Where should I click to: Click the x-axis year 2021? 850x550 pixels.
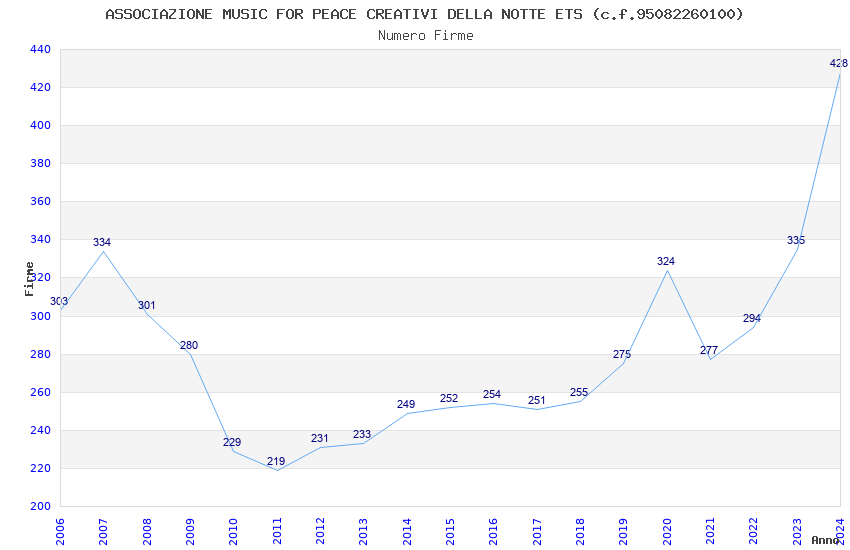pos(711,531)
